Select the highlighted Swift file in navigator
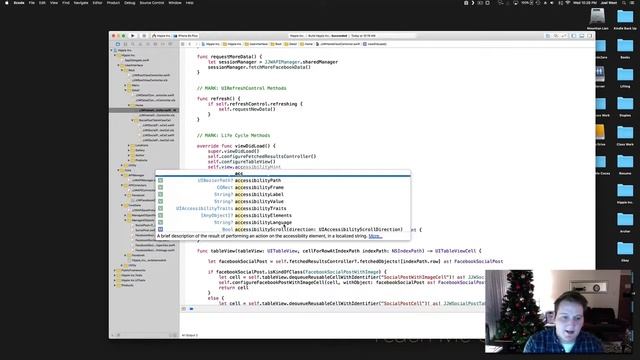Viewport: 640px width, 360px height. click(x=144, y=110)
